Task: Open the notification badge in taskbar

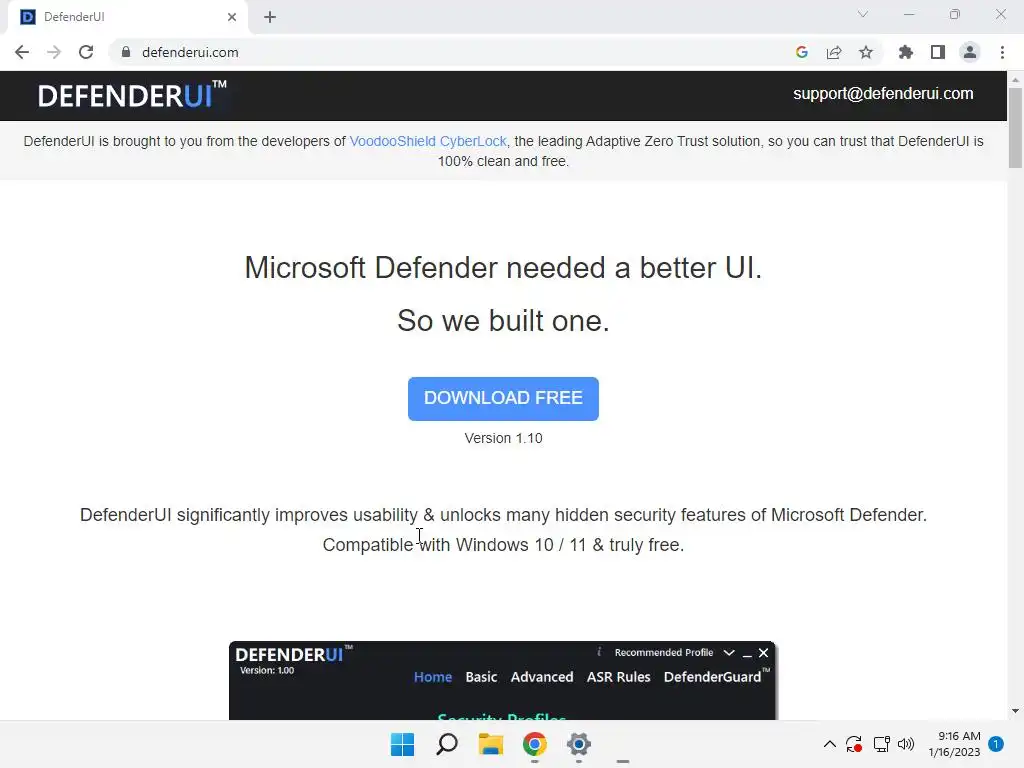Action: coord(996,744)
